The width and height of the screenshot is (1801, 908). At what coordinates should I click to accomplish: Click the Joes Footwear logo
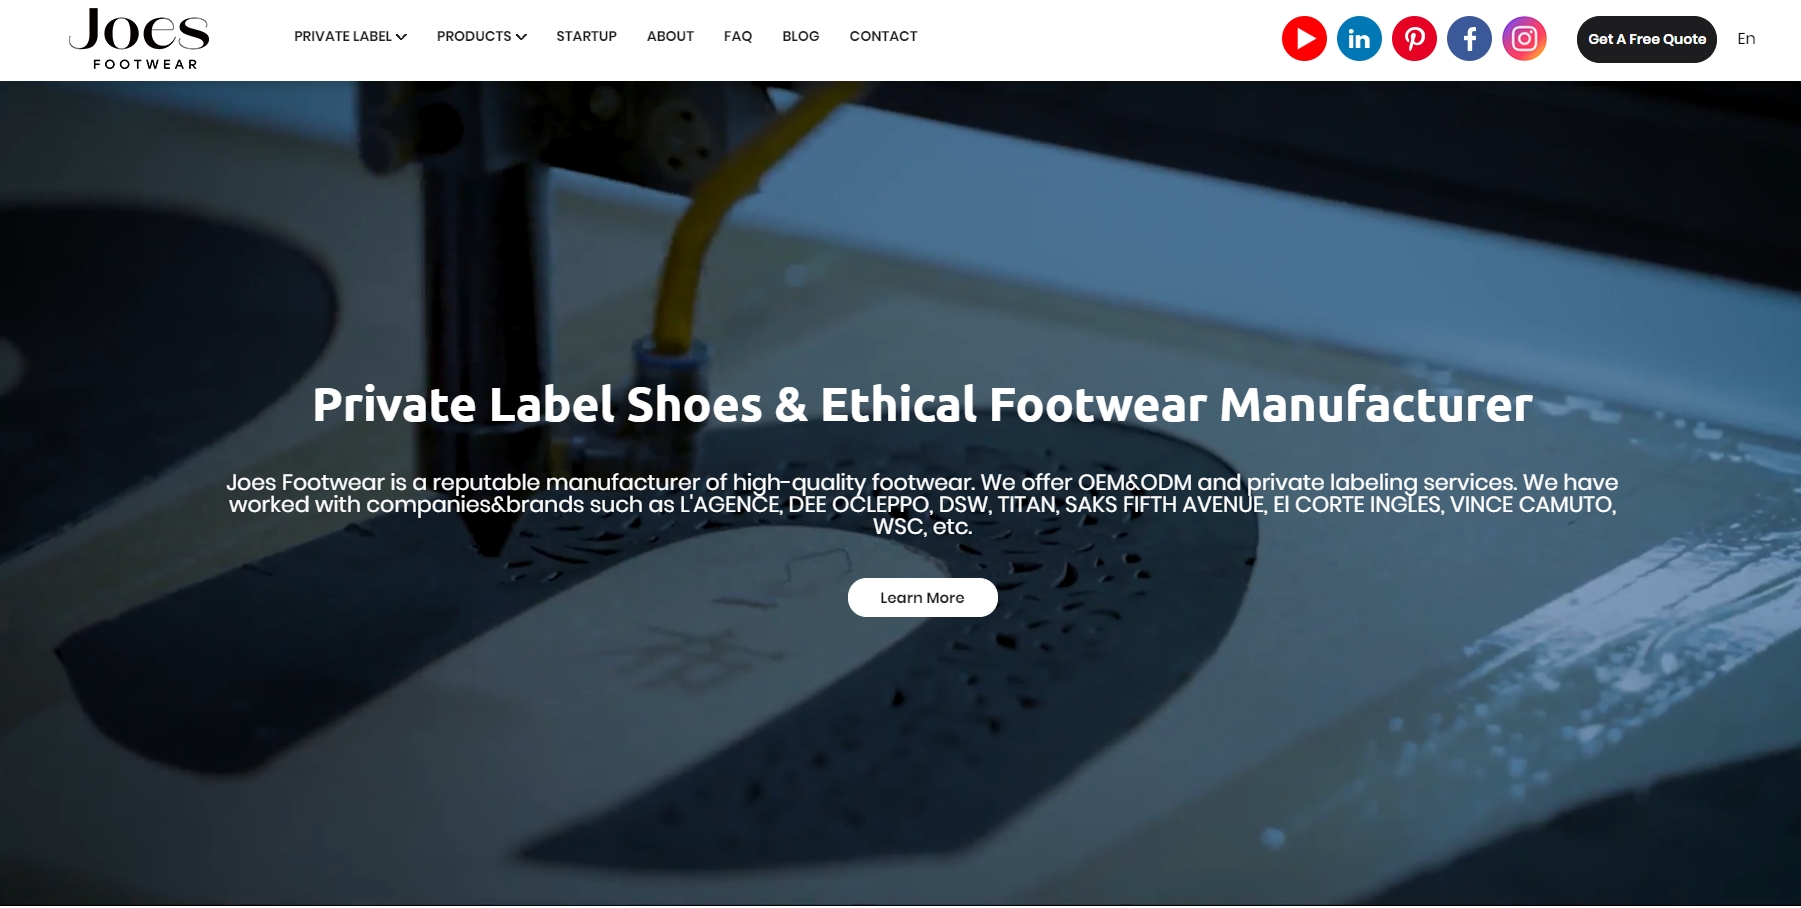[140, 39]
